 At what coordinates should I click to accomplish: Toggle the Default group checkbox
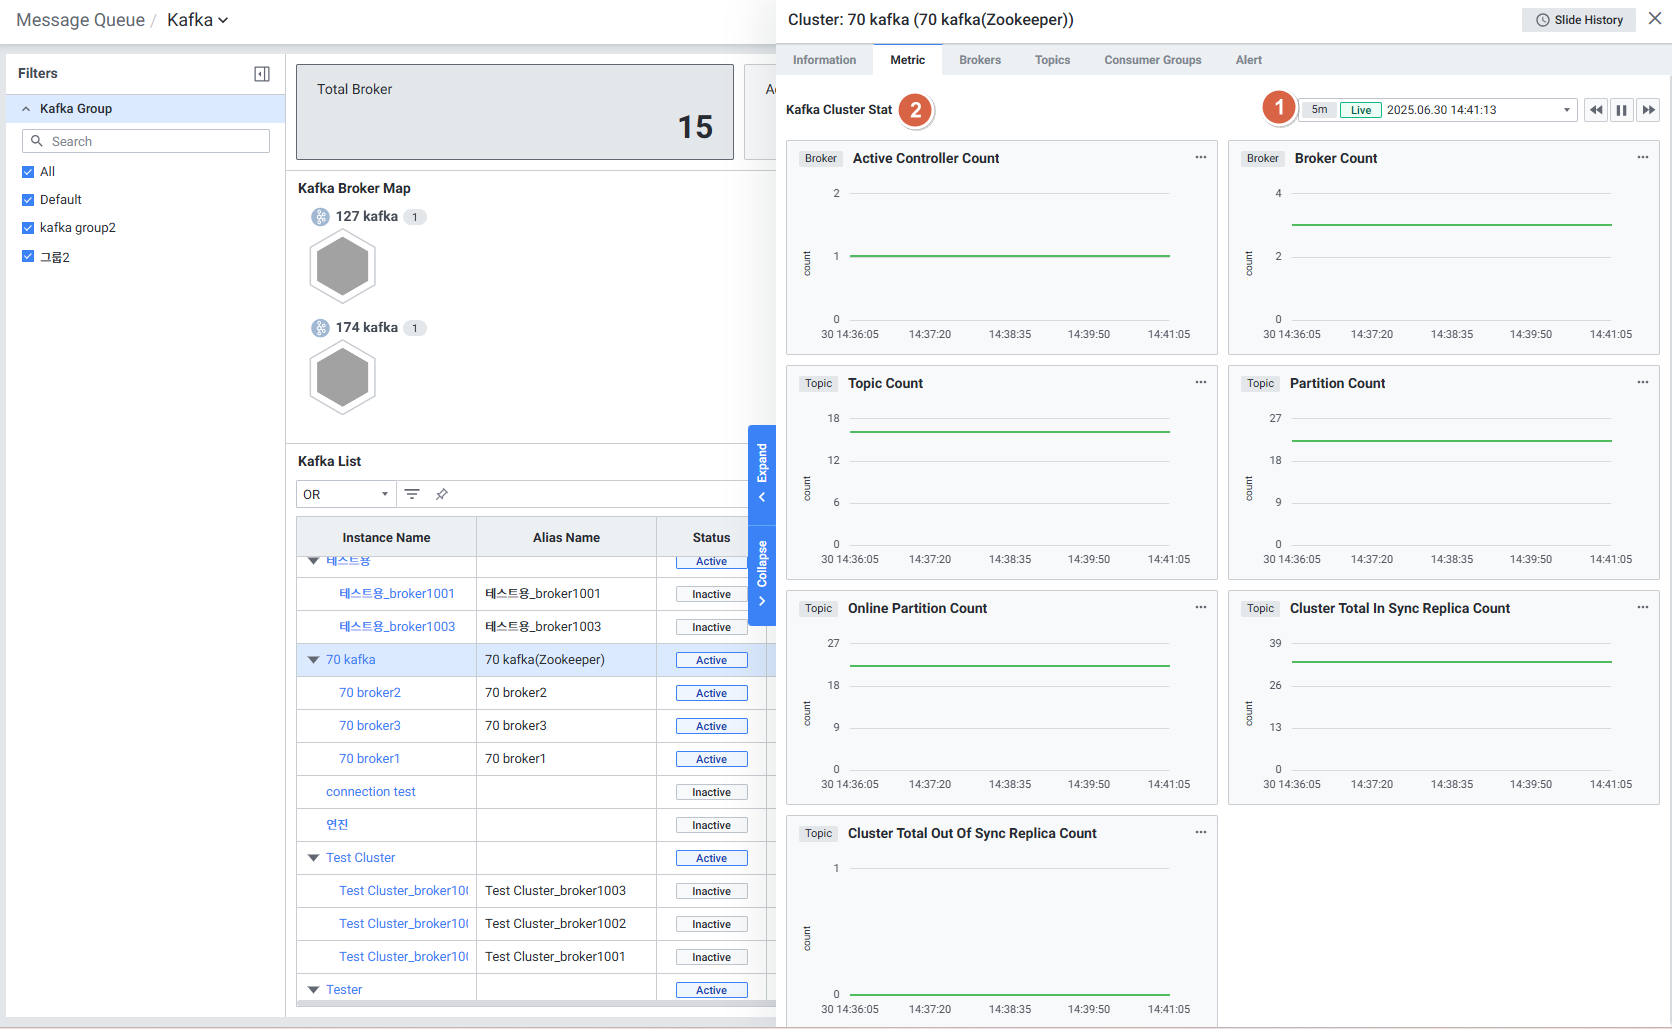pyautogui.click(x=28, y=200)
